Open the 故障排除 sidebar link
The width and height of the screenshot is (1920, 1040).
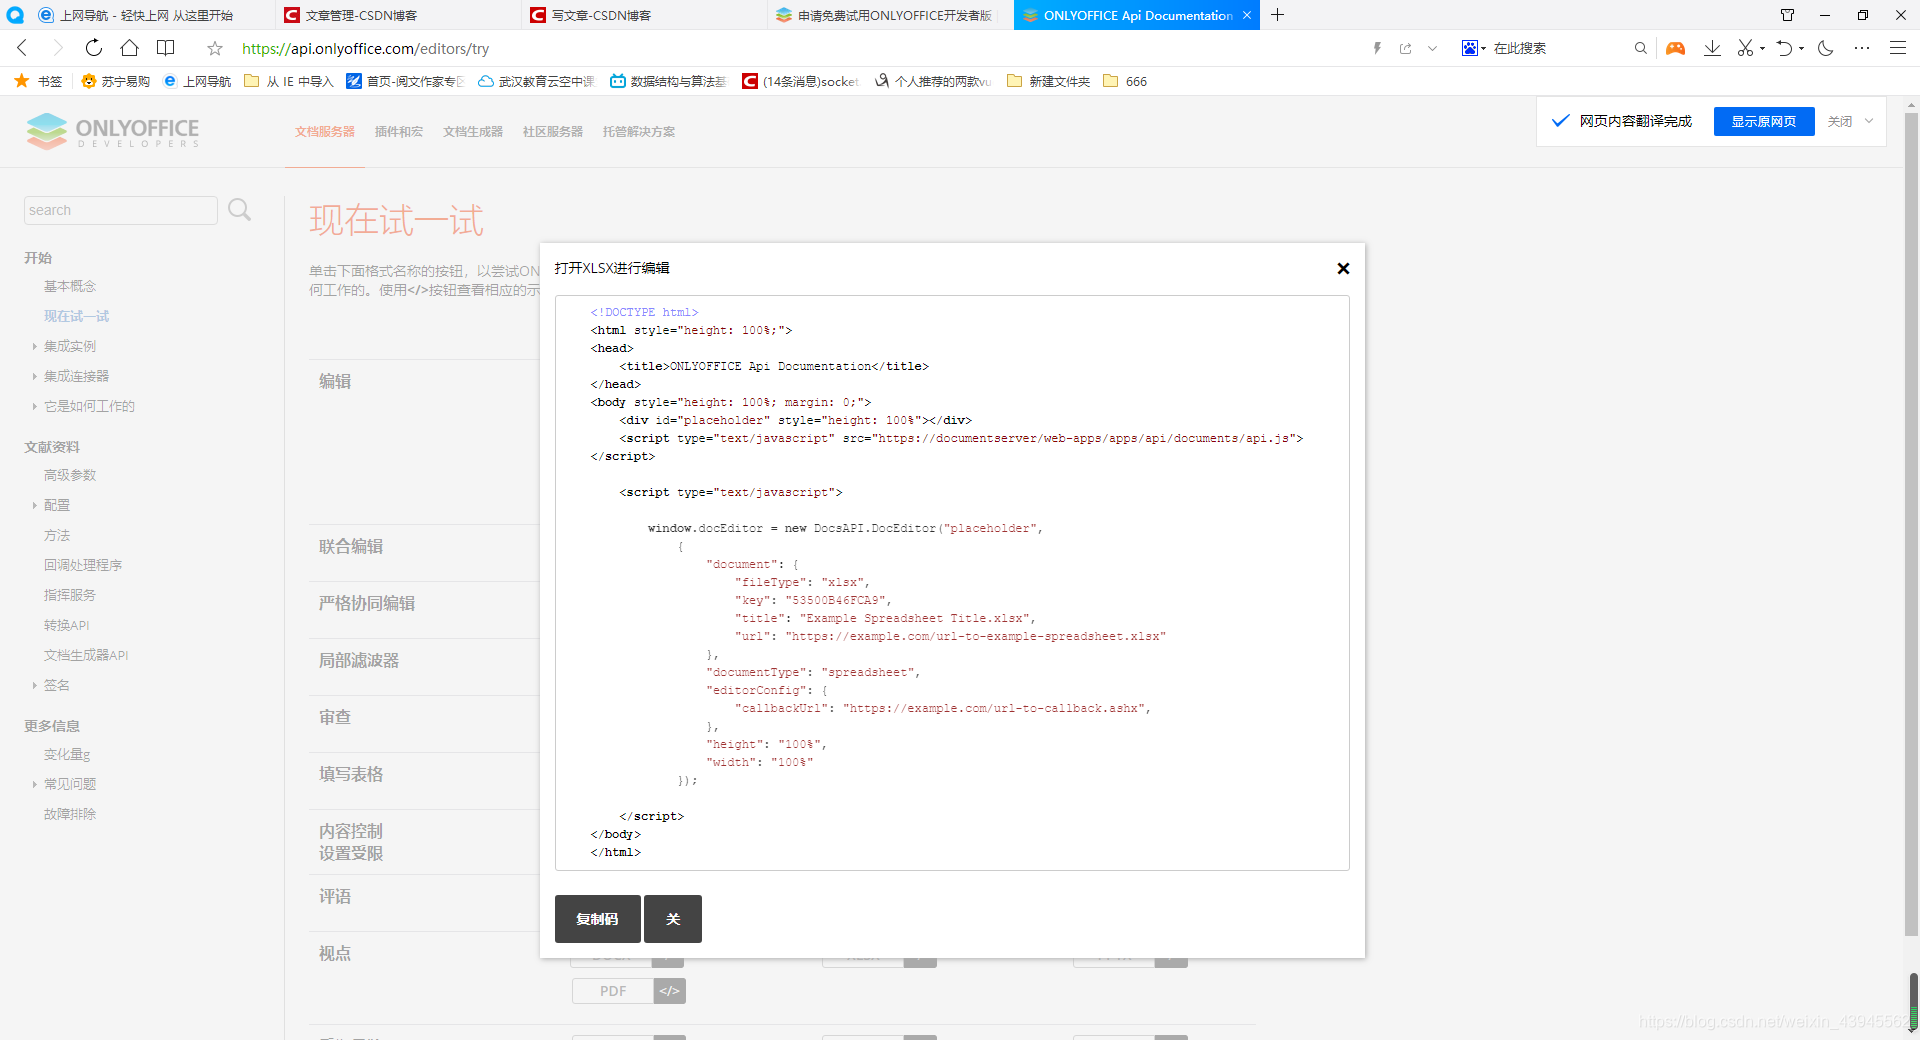coord(70,814)
